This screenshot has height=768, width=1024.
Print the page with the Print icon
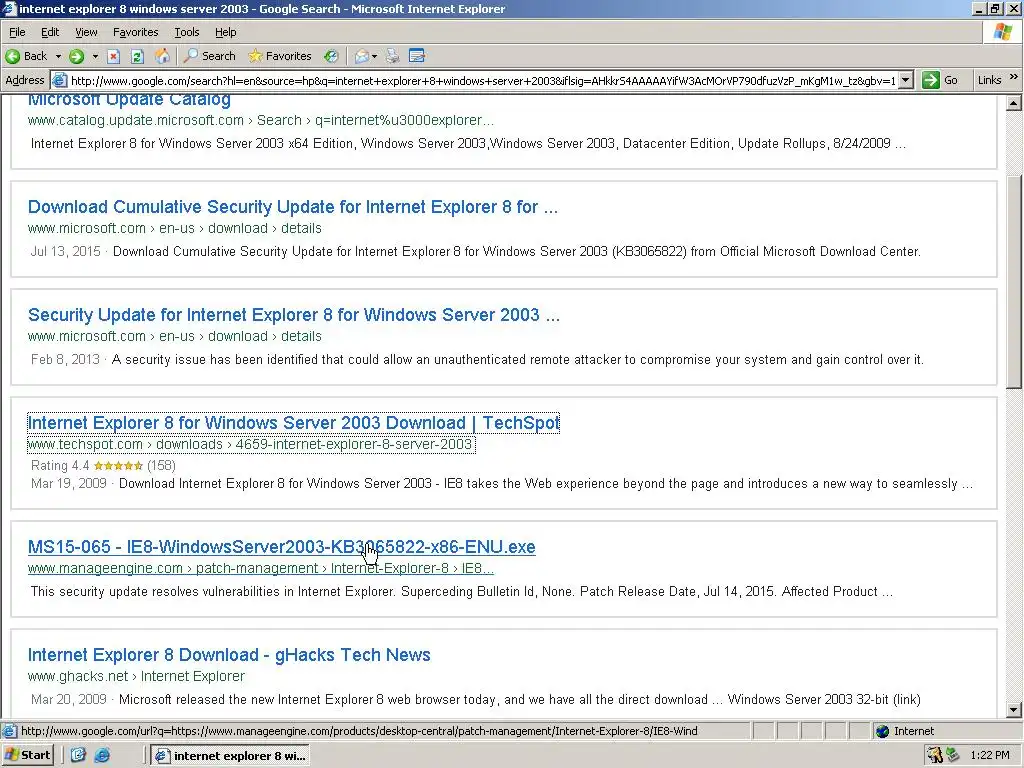pyautogui.click(x=392, y=56)
